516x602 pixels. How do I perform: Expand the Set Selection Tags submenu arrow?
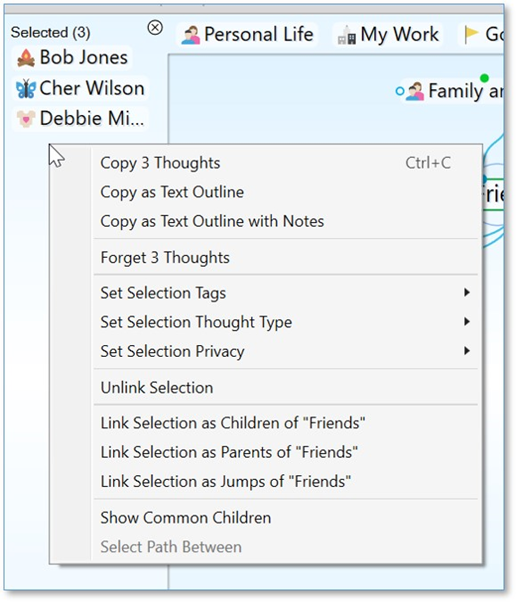[467, 293]
